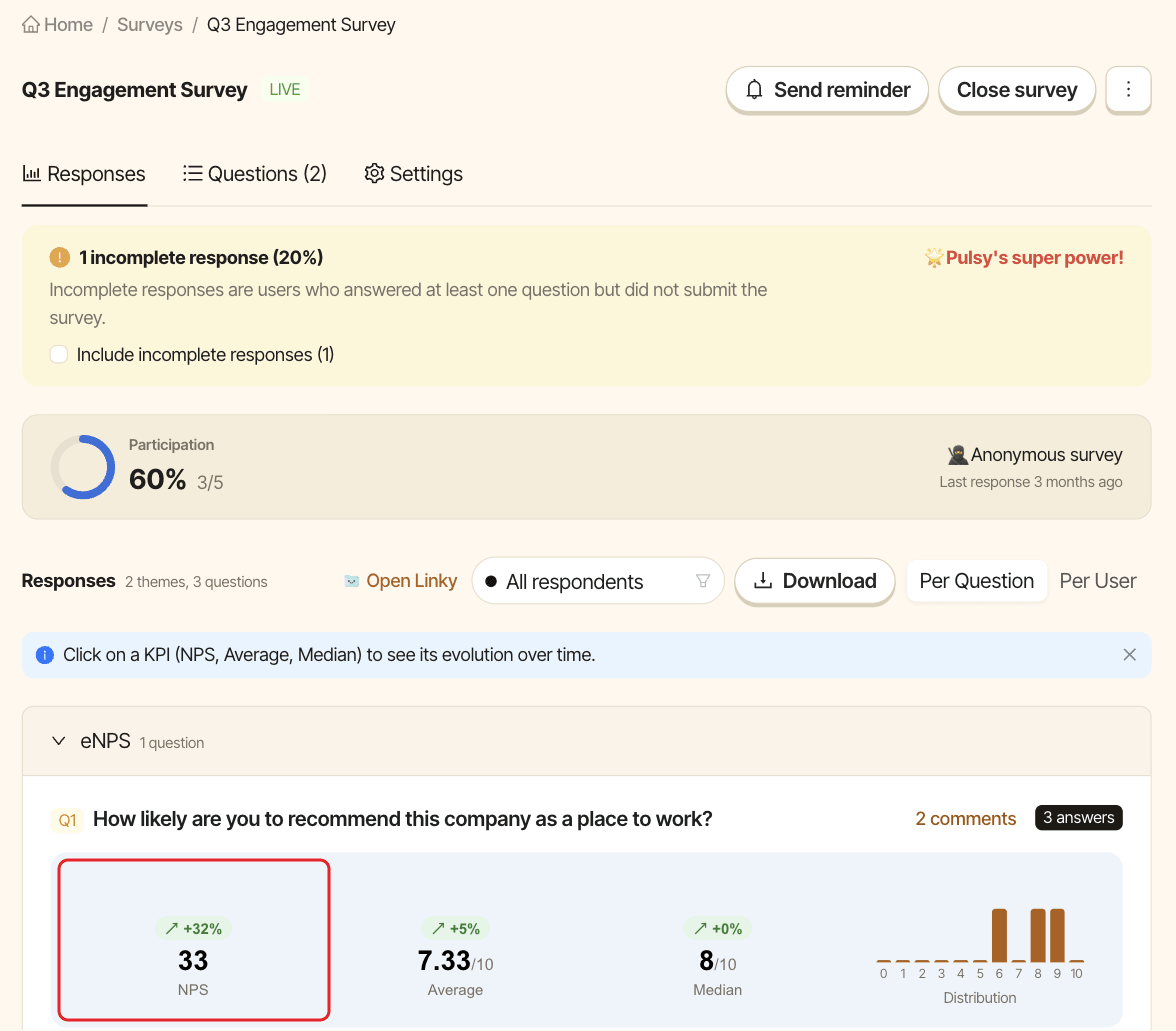
Task: Click the blue info icon in the KPI tip
Action: click(x=45, y=655)
